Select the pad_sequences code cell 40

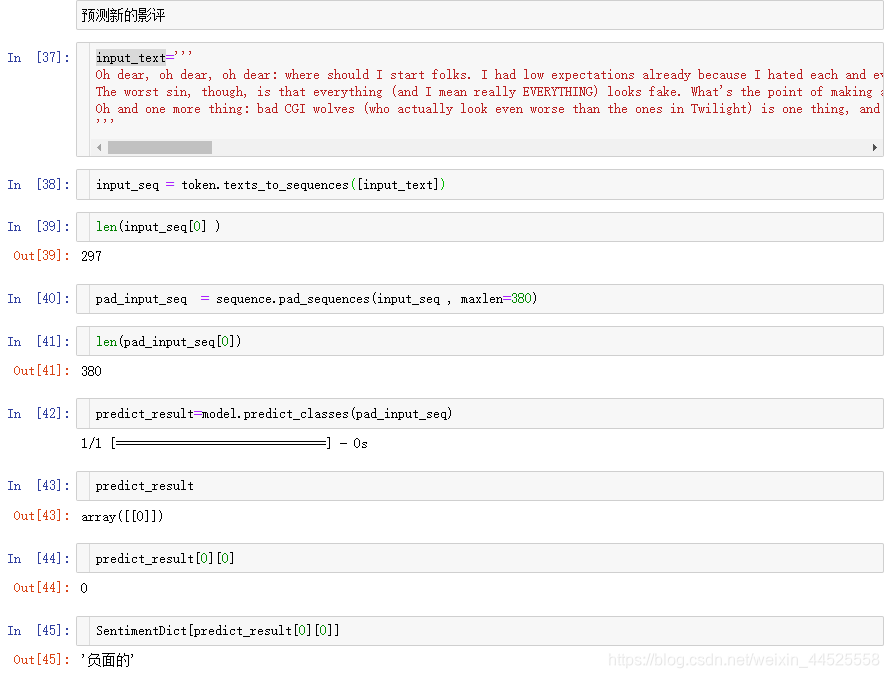point(480,299)
